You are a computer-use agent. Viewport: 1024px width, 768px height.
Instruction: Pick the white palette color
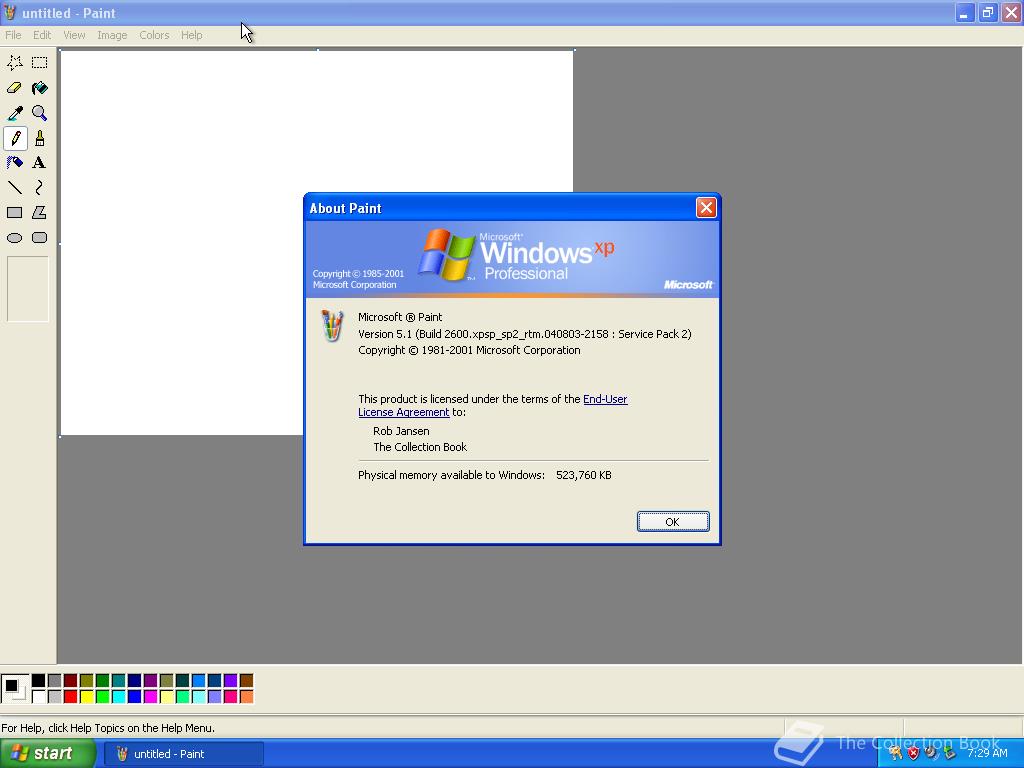pos(39,697)
